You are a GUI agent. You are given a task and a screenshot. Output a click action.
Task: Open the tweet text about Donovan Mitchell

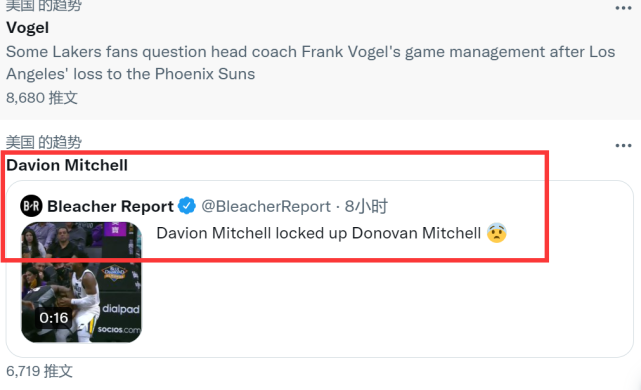[318, 233]
